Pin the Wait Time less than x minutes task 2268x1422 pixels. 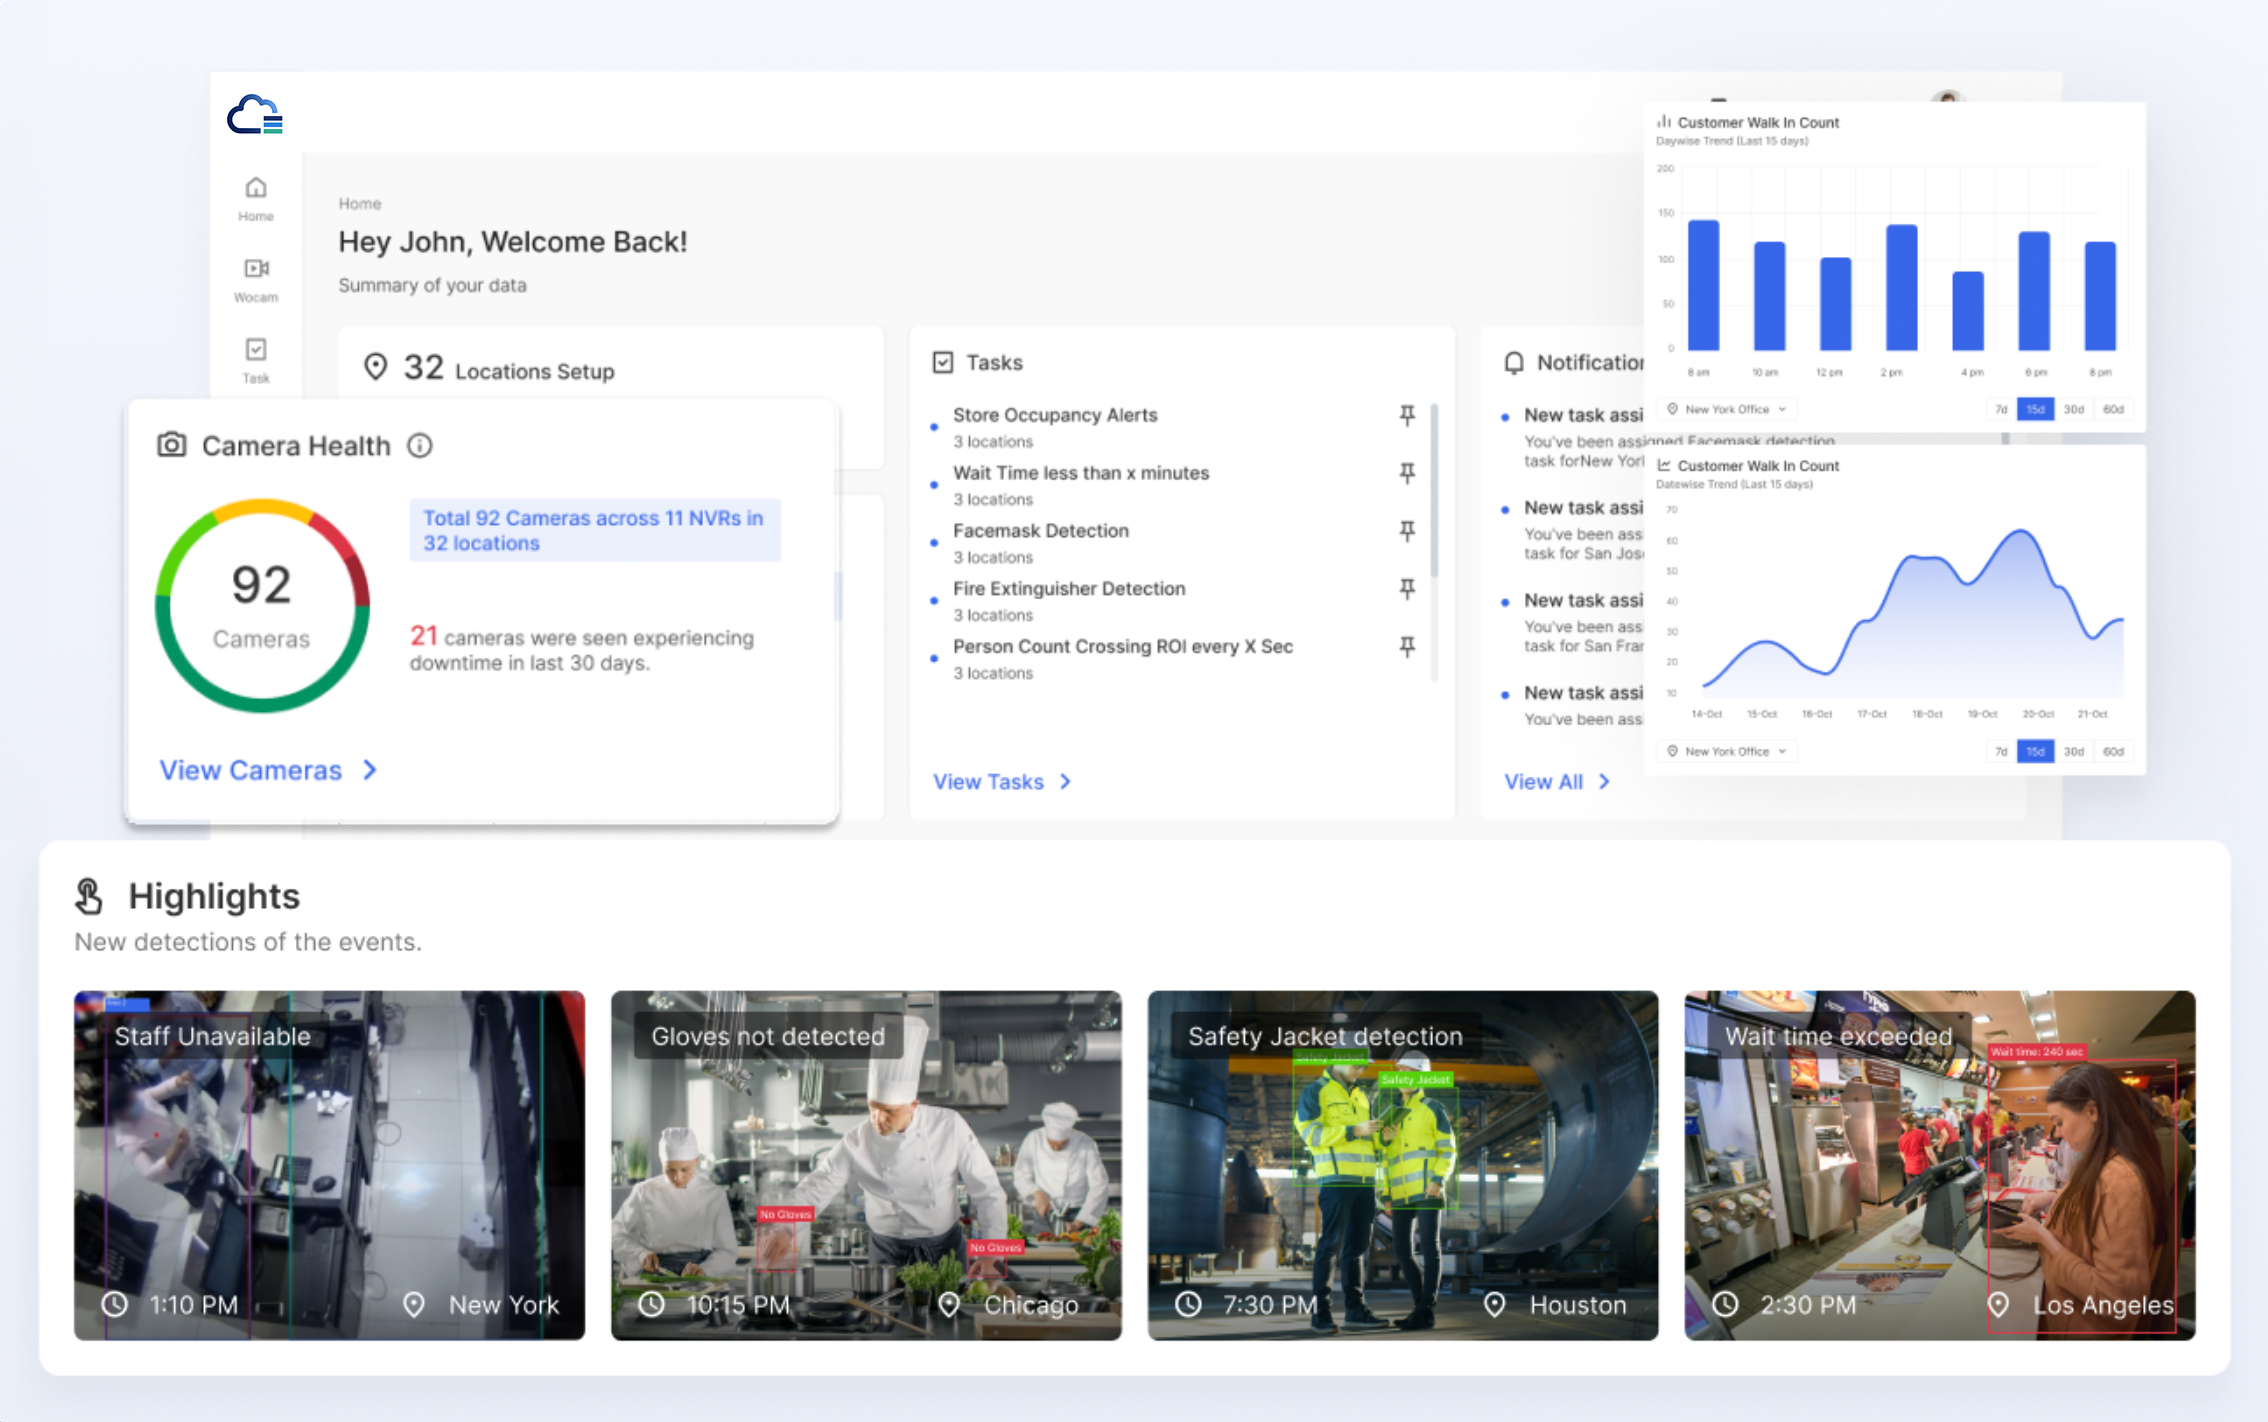click(x=1407, y=473)
